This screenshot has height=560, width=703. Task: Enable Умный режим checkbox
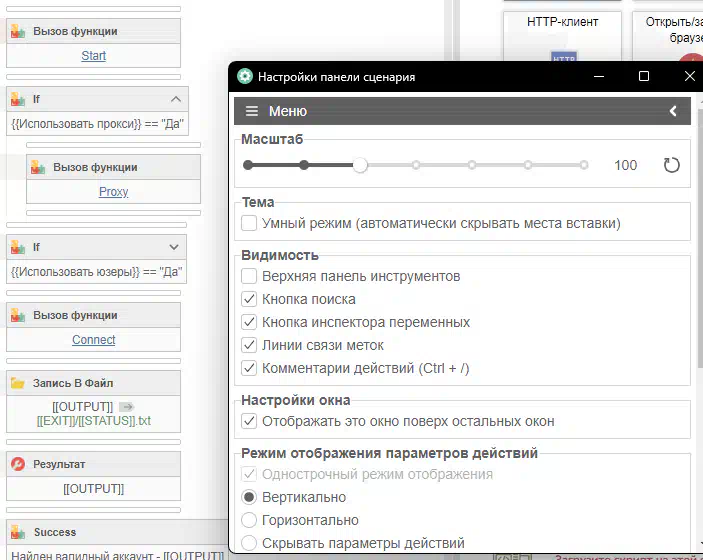click(x=249, y=223)
